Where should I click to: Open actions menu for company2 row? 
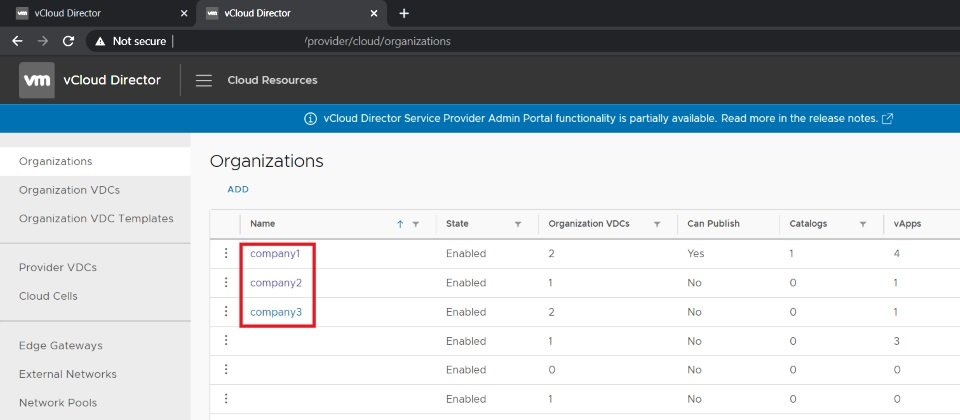[226, 282]
